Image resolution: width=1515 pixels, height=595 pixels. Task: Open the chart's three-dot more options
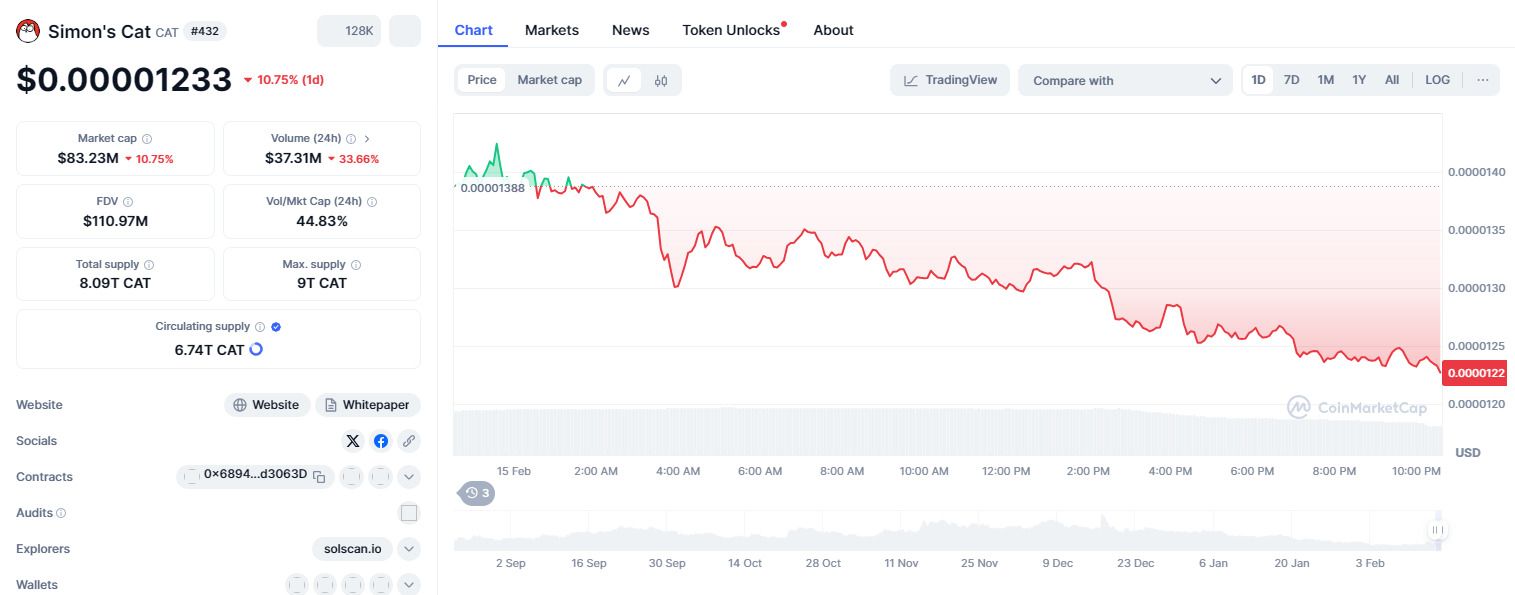[1482, 80]
